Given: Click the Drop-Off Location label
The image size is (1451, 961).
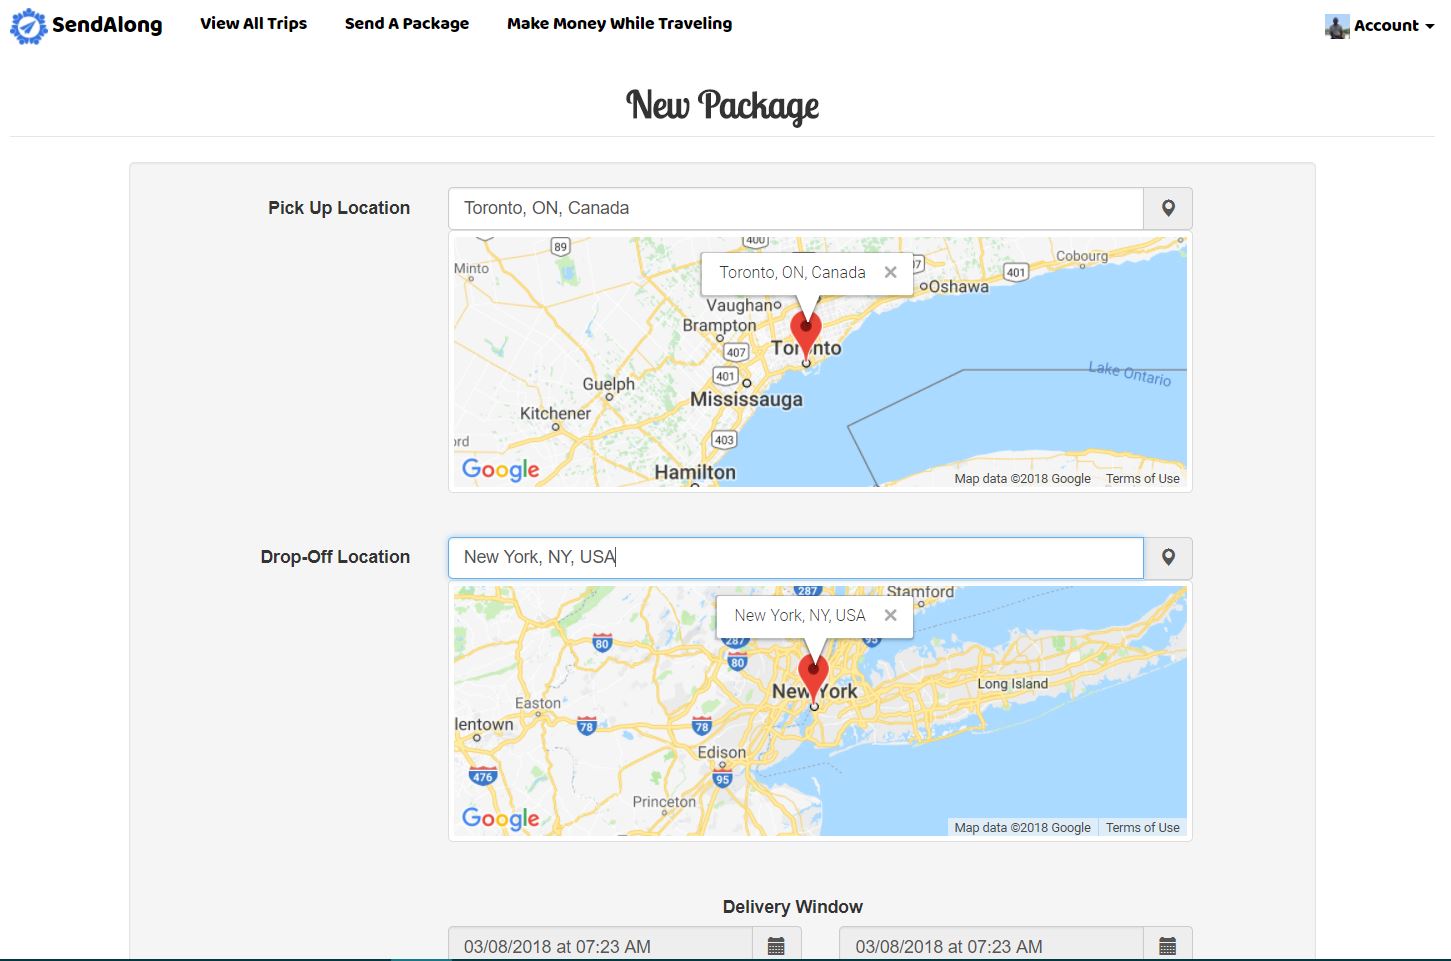Looking at the screenshot, I should 335,557.
